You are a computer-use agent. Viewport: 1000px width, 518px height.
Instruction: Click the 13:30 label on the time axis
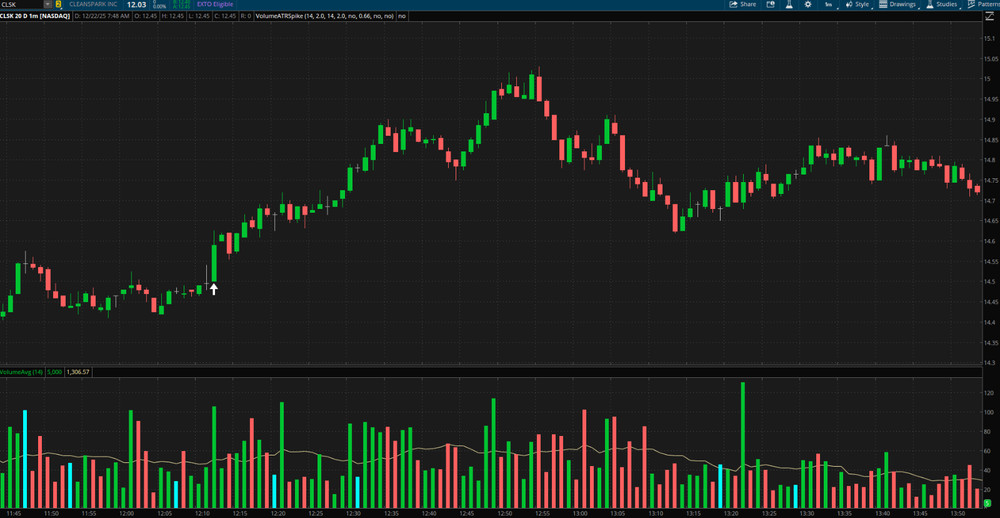(807, 512)
